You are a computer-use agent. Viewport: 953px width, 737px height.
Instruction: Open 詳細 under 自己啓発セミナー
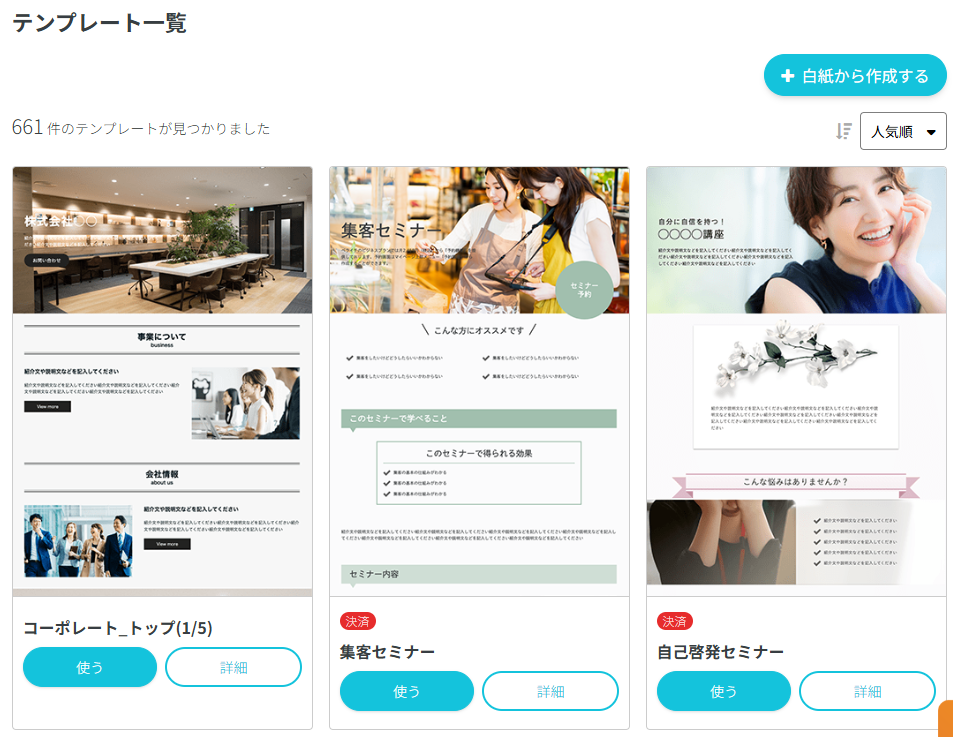point(867,691)
